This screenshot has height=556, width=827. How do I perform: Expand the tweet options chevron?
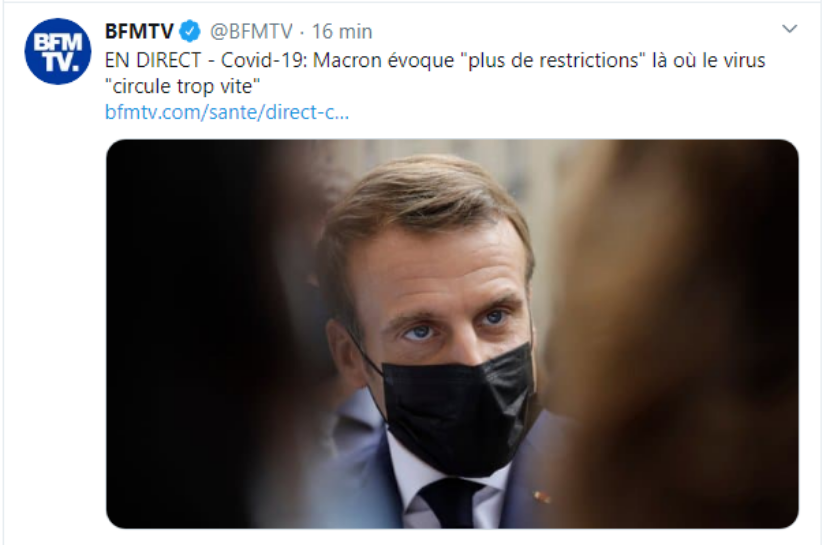[789, 28]
